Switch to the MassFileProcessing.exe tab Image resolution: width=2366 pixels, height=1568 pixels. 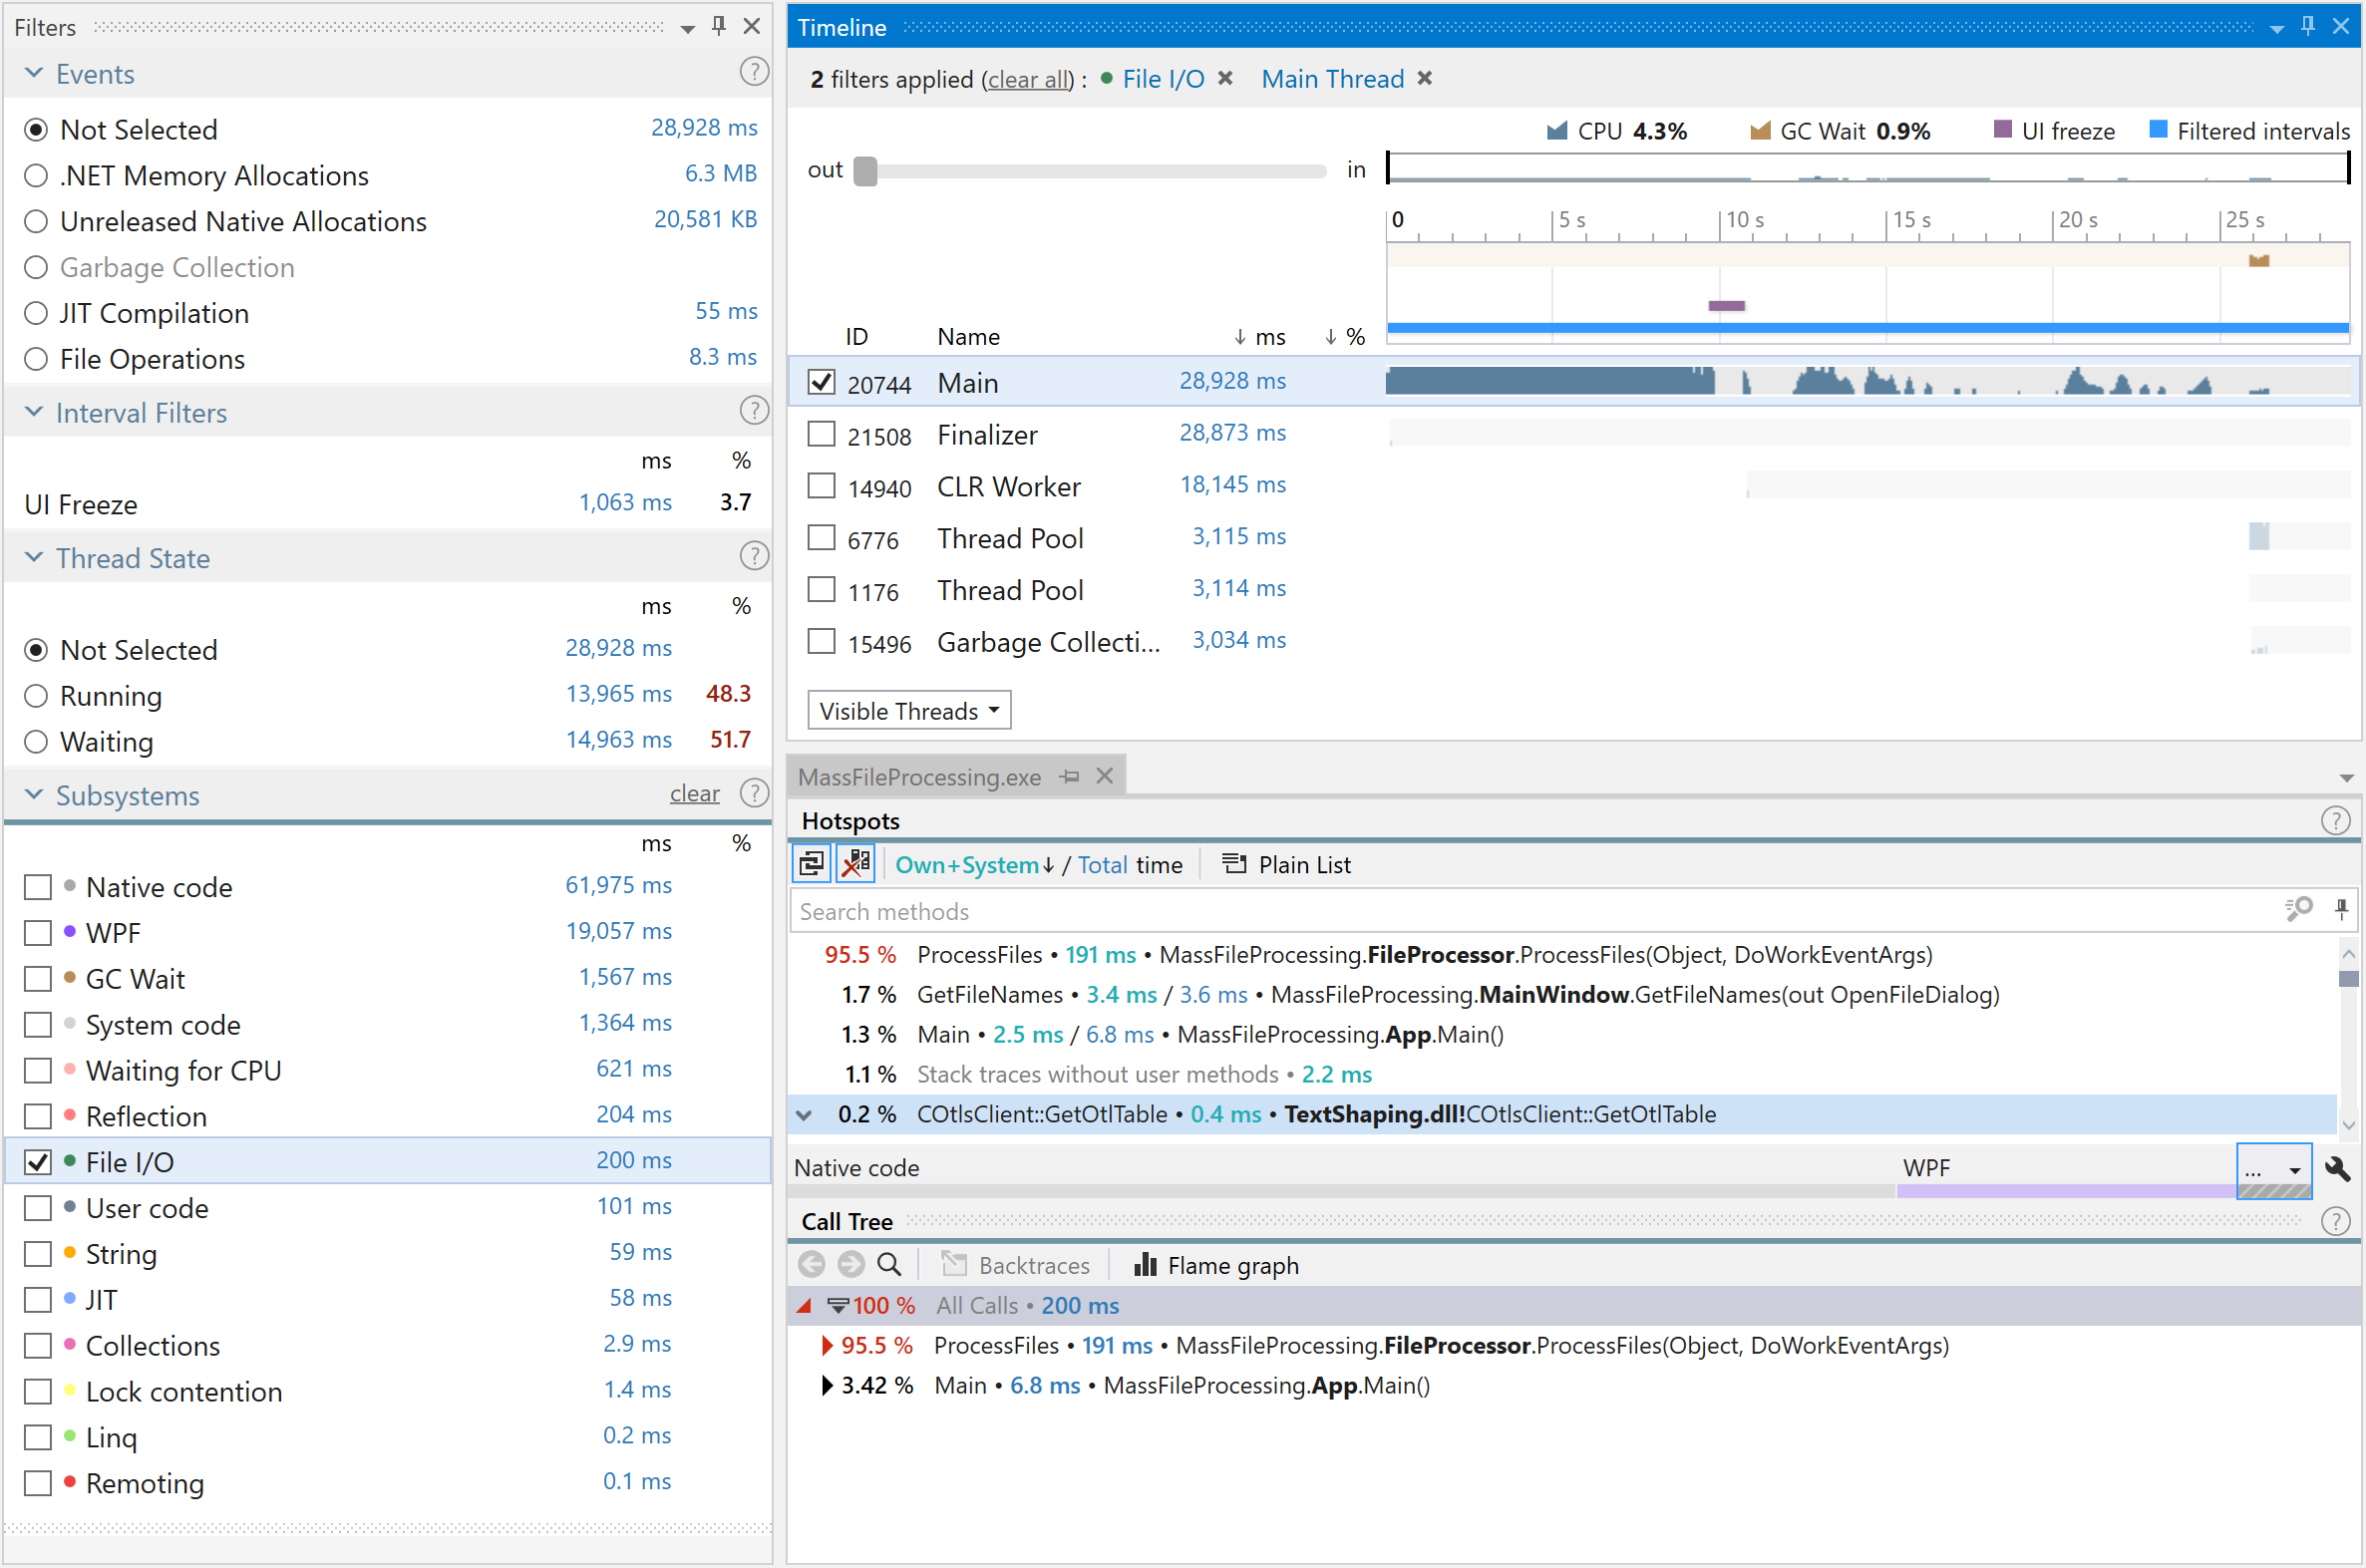920,776
